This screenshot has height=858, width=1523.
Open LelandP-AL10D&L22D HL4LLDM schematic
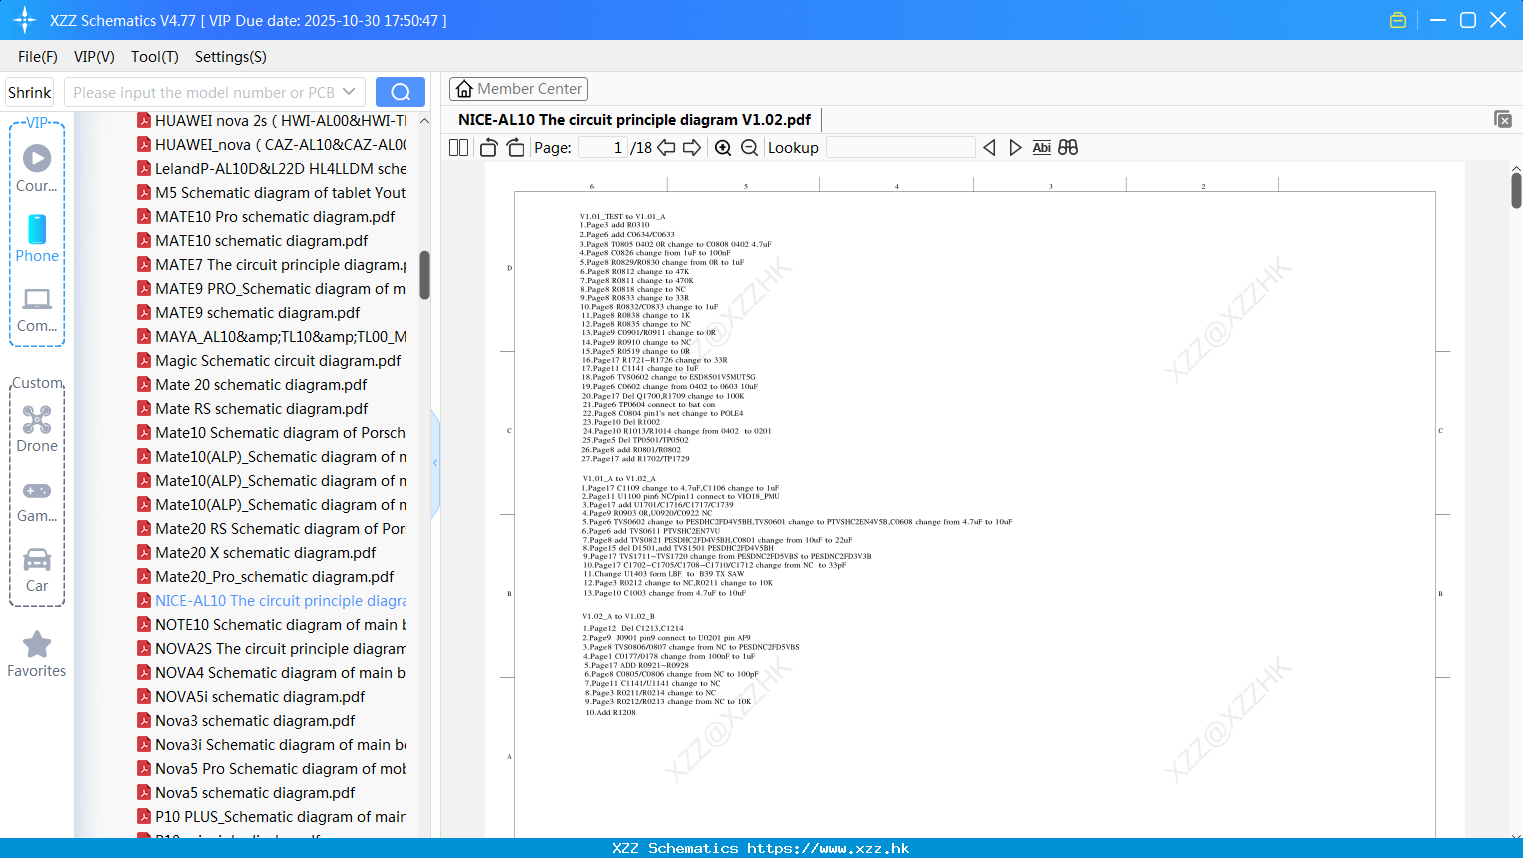pos(280,169)
